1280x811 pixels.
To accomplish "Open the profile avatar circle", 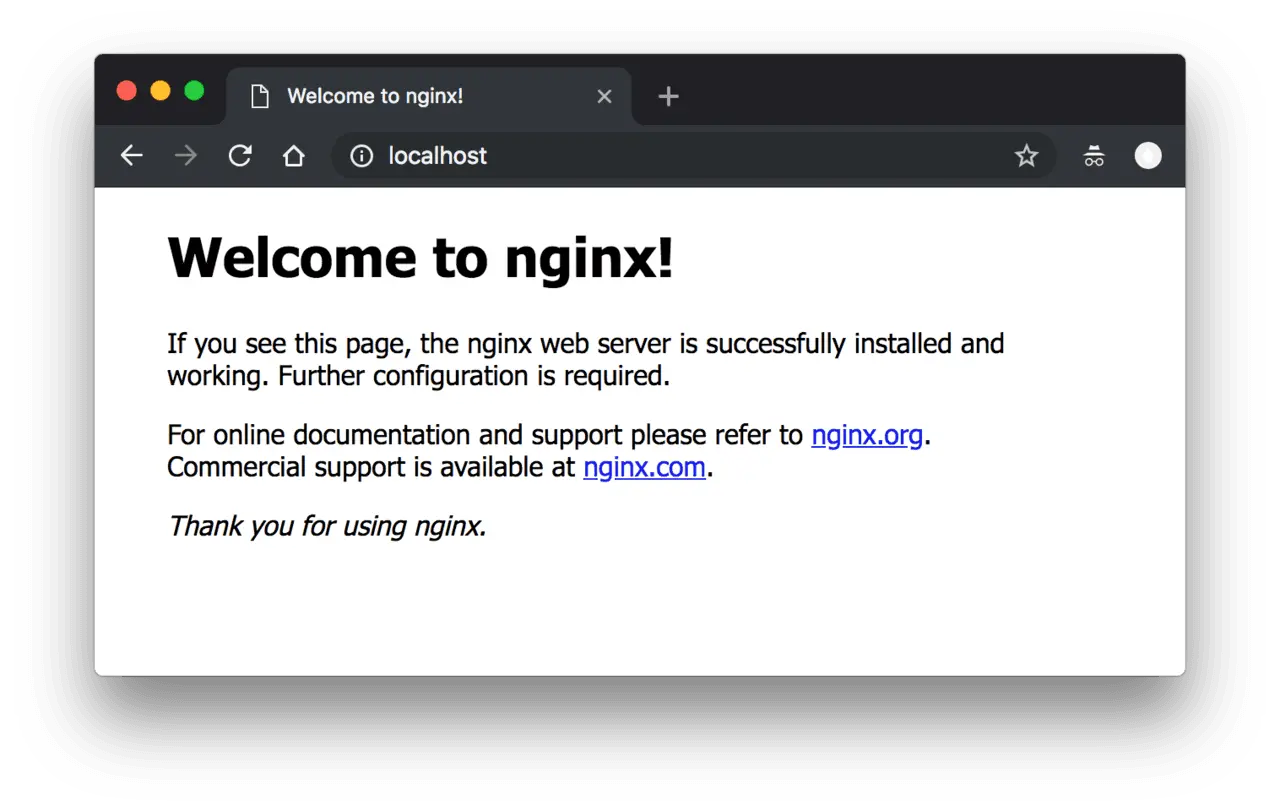I will click(x=1148, y=156).
